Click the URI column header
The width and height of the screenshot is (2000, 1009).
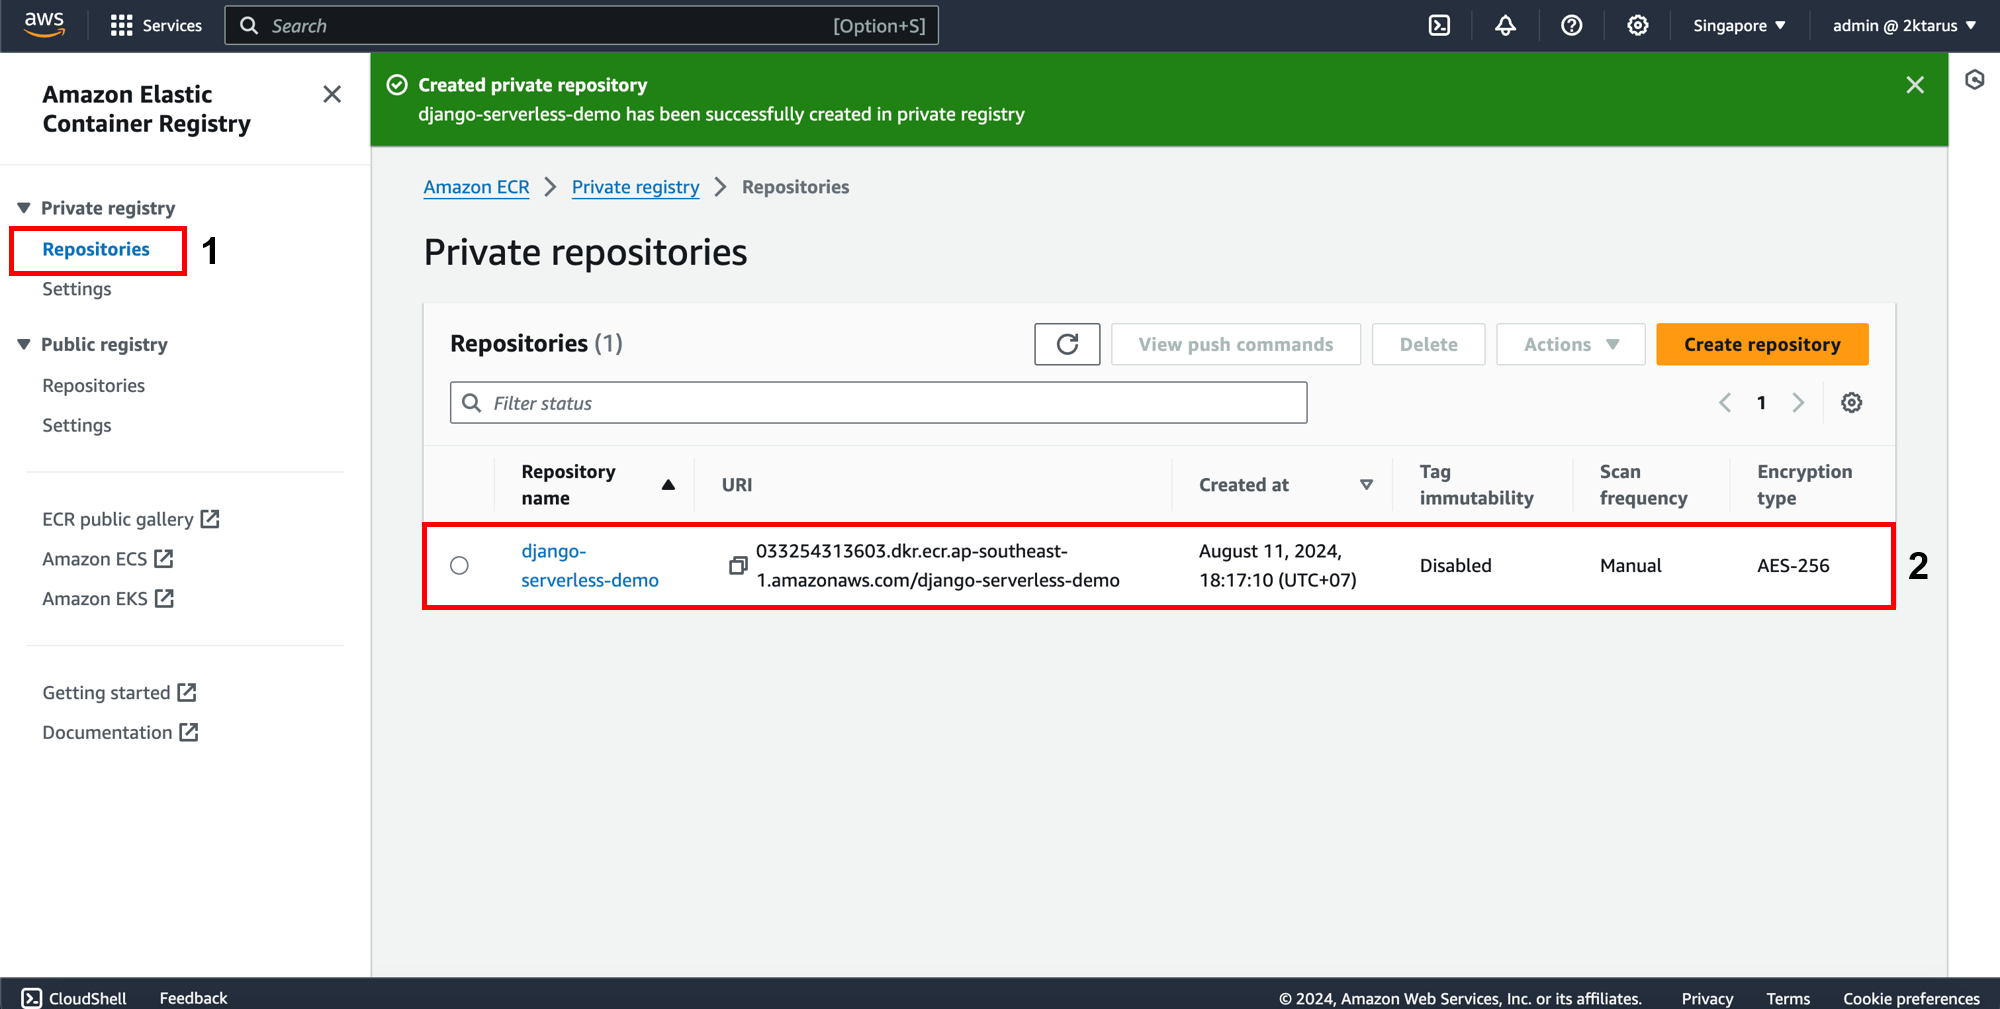click(737, 485)
